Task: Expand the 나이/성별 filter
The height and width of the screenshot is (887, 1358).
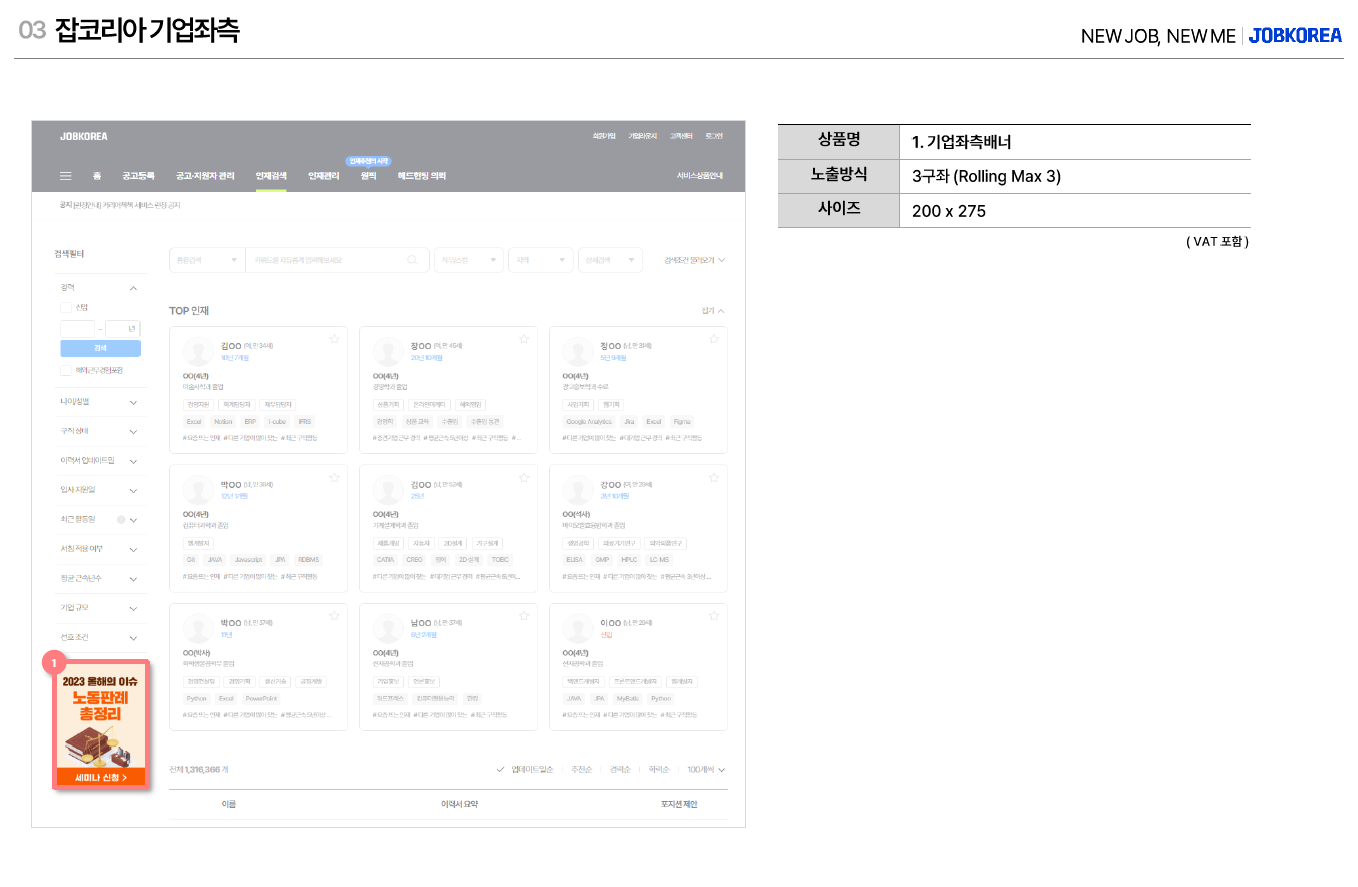Action: coord(133,402)
